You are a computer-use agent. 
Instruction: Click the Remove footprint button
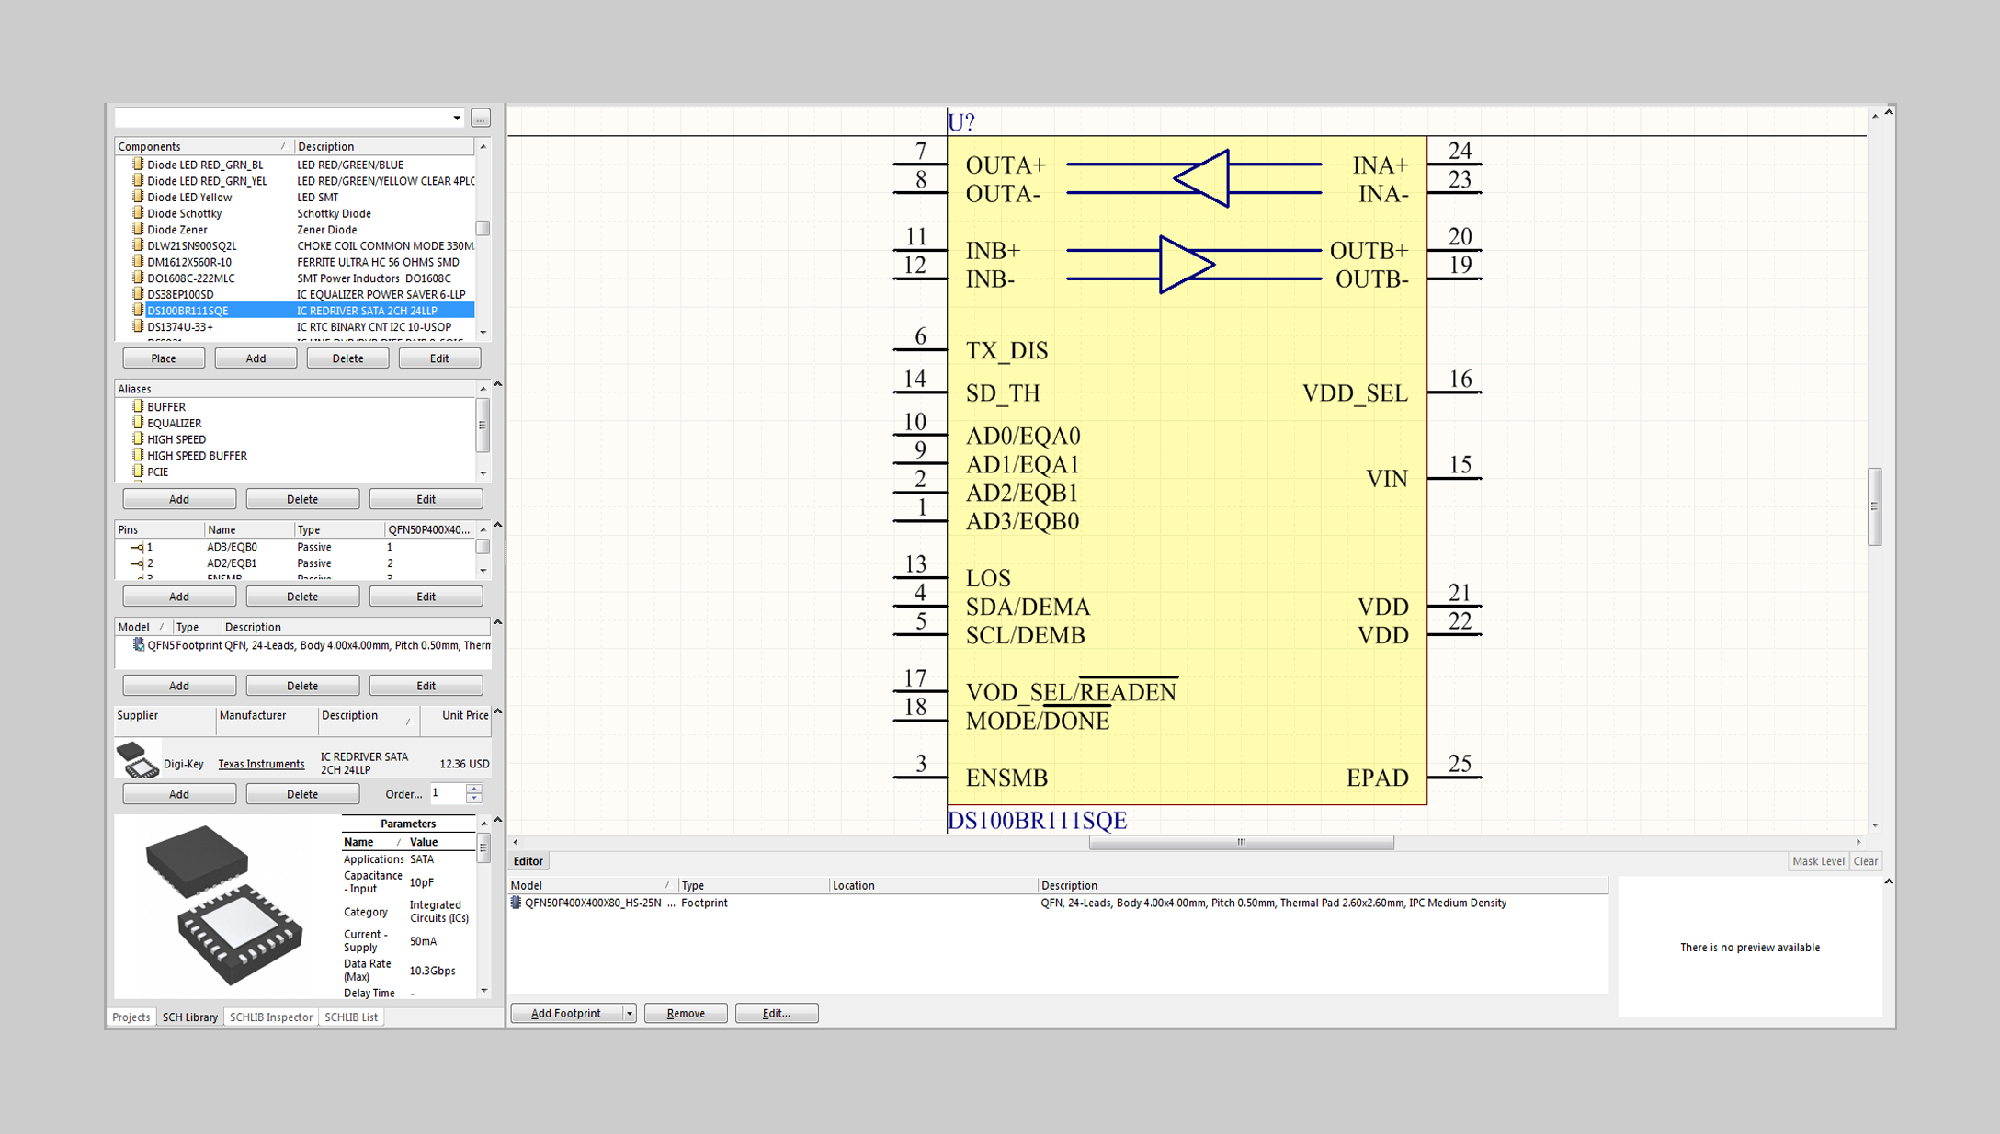click(685, 1012)
